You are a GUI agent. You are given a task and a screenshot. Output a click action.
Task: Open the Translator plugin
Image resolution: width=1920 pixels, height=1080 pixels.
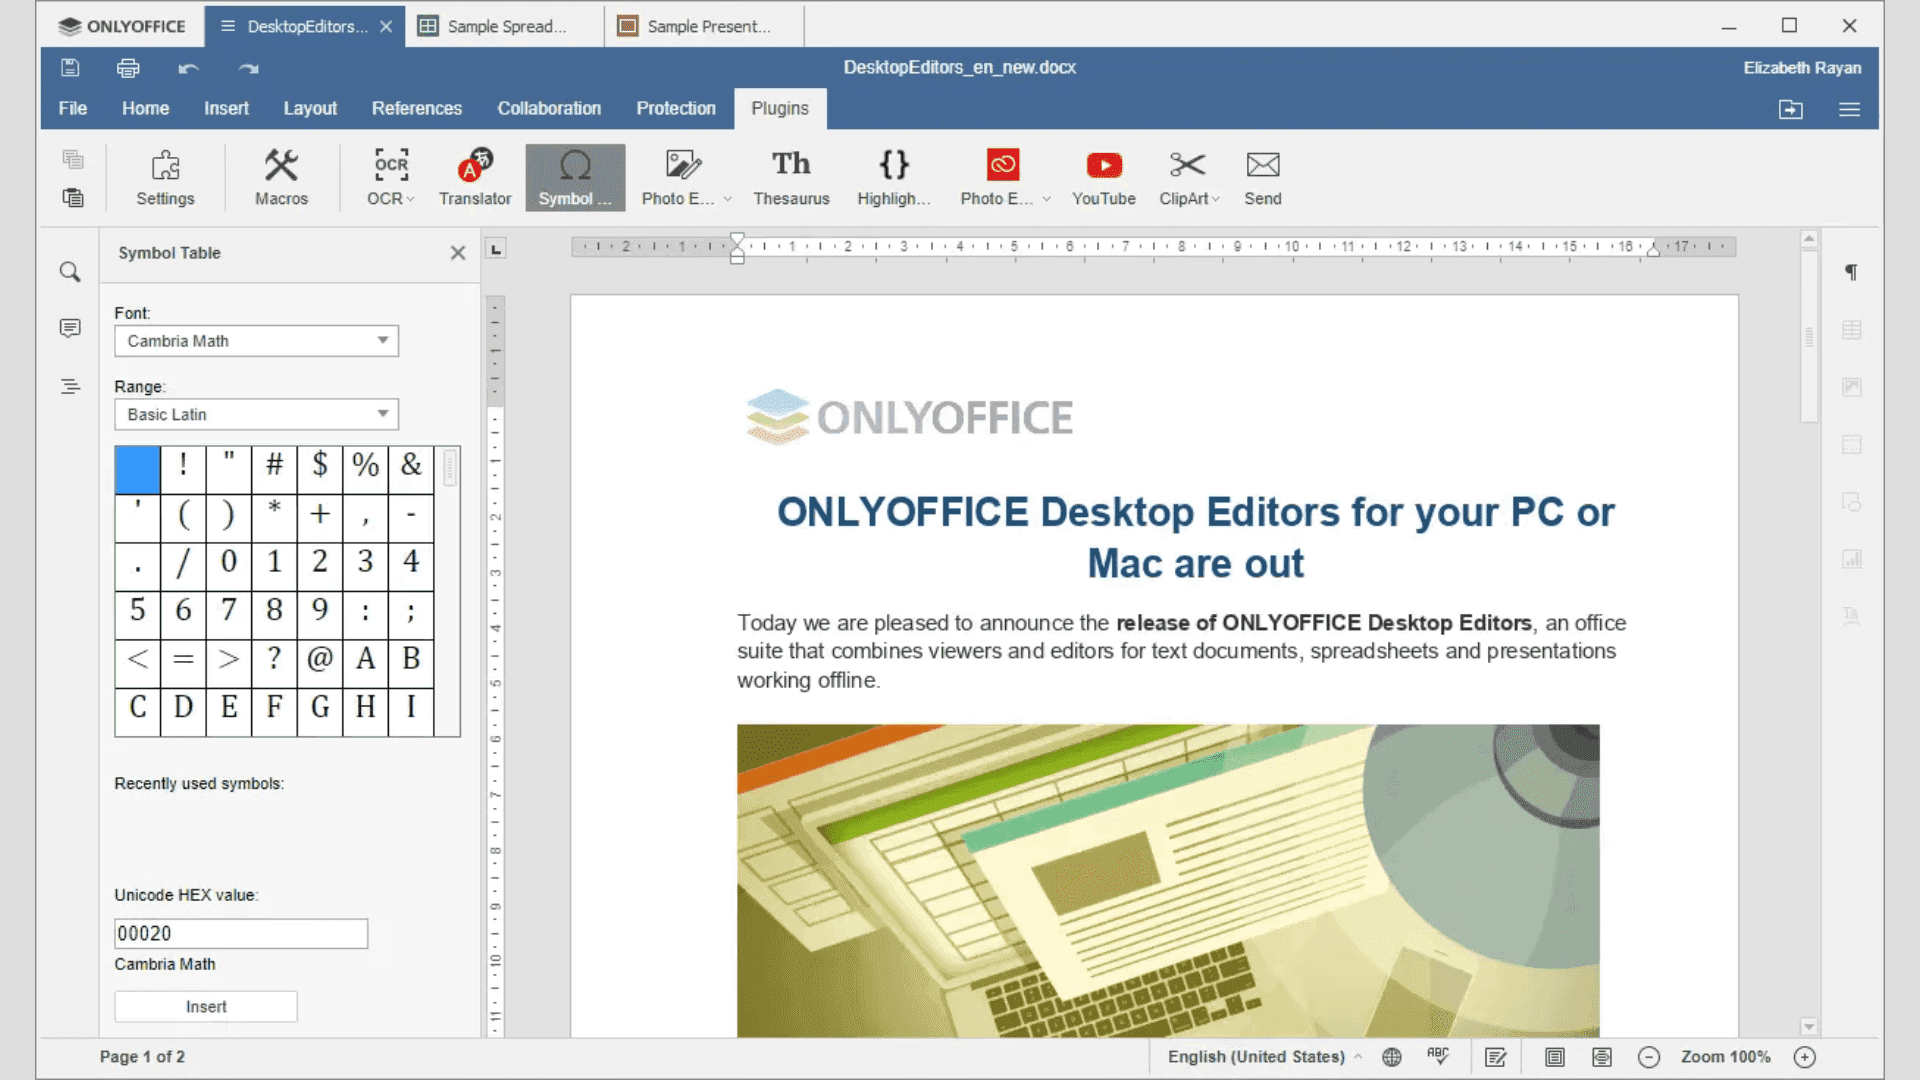pyautogui.click(x=475, y=178)
